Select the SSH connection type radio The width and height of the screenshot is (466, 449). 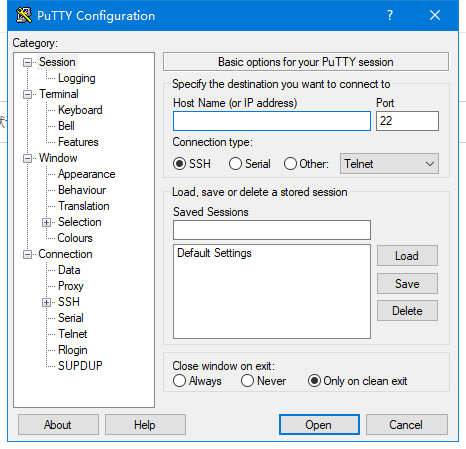pos(179,164)
